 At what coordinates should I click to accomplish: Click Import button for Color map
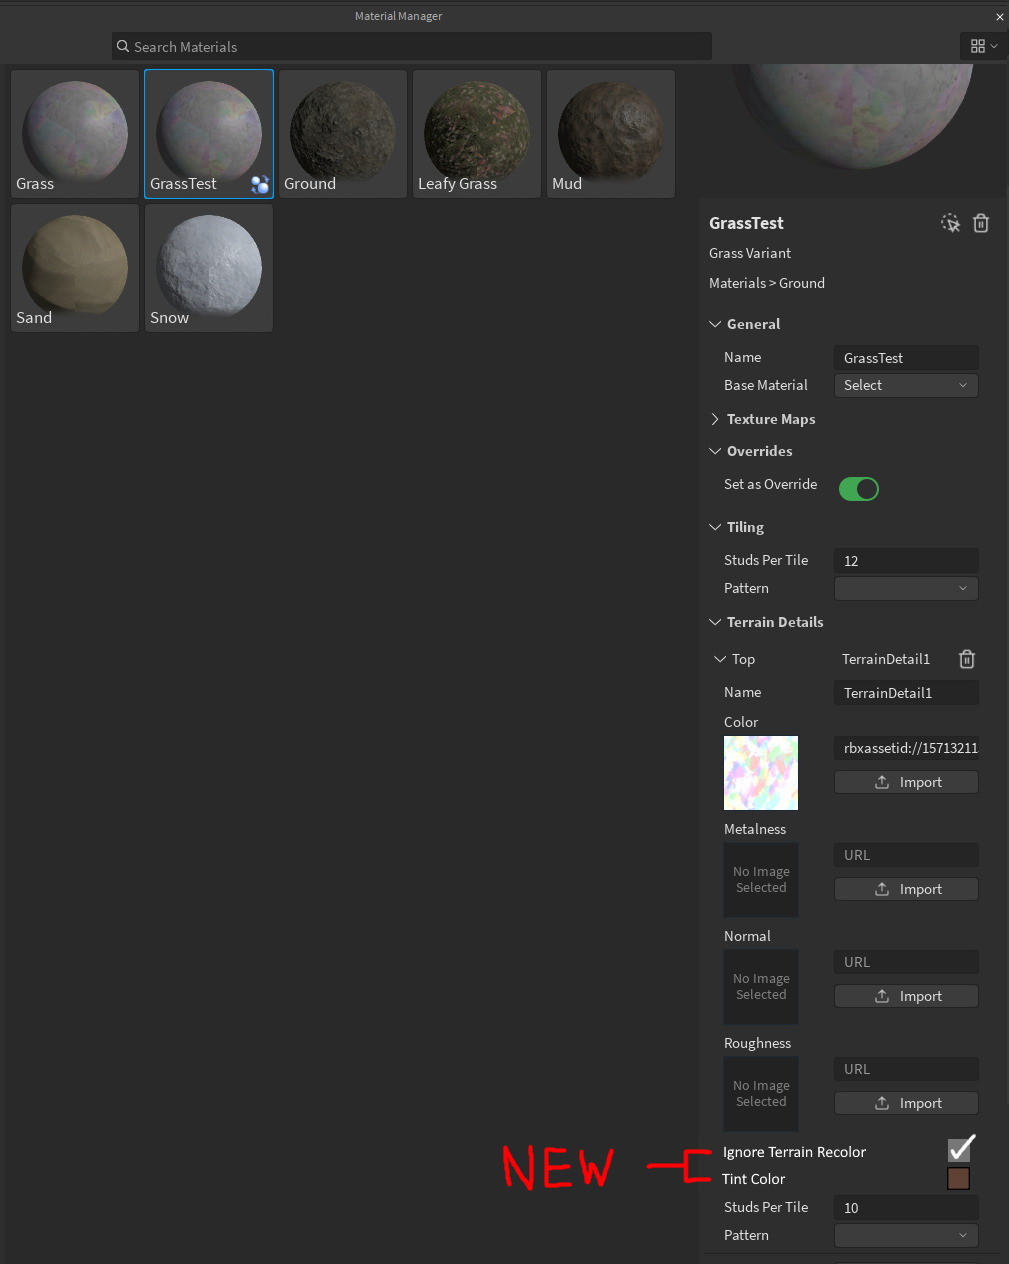(906, 782)
